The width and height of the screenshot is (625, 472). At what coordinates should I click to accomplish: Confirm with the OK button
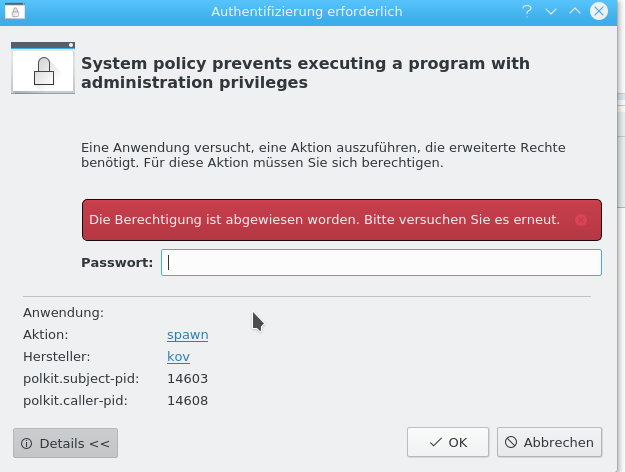tap(448, 442)
